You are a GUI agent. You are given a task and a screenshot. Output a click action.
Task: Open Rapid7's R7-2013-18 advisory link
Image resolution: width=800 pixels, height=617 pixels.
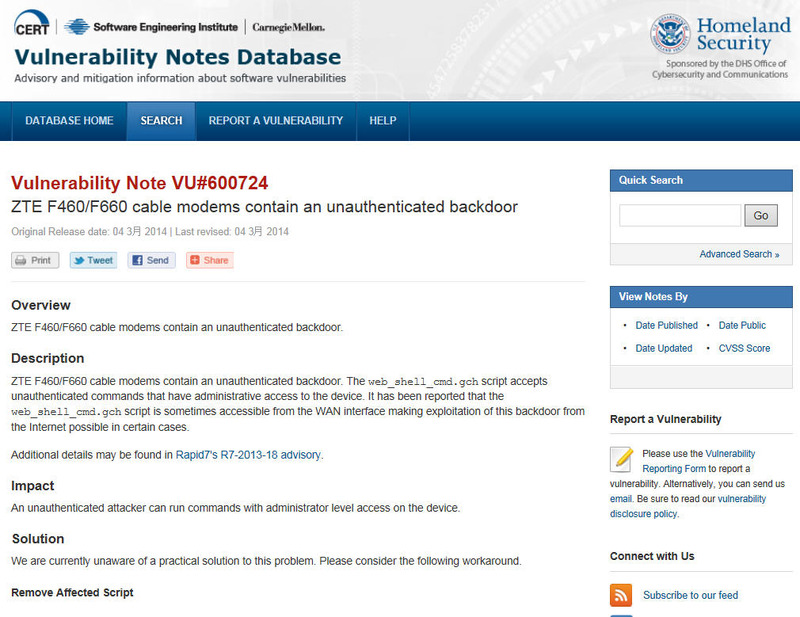[250, 454]
